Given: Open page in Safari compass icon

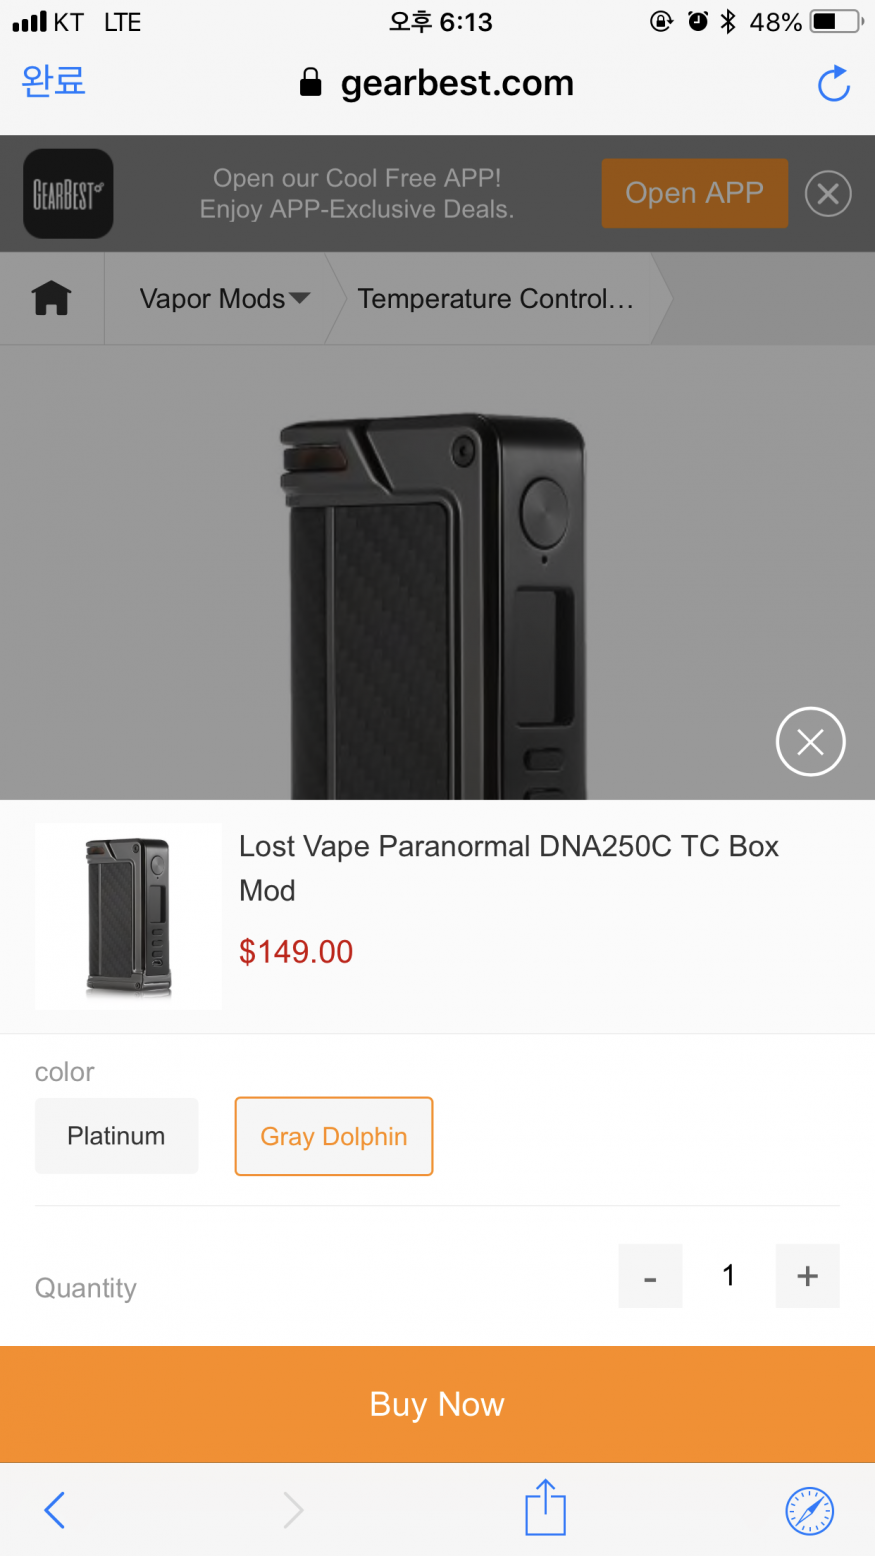Looking at the screenshot, I should (809, 1510).
